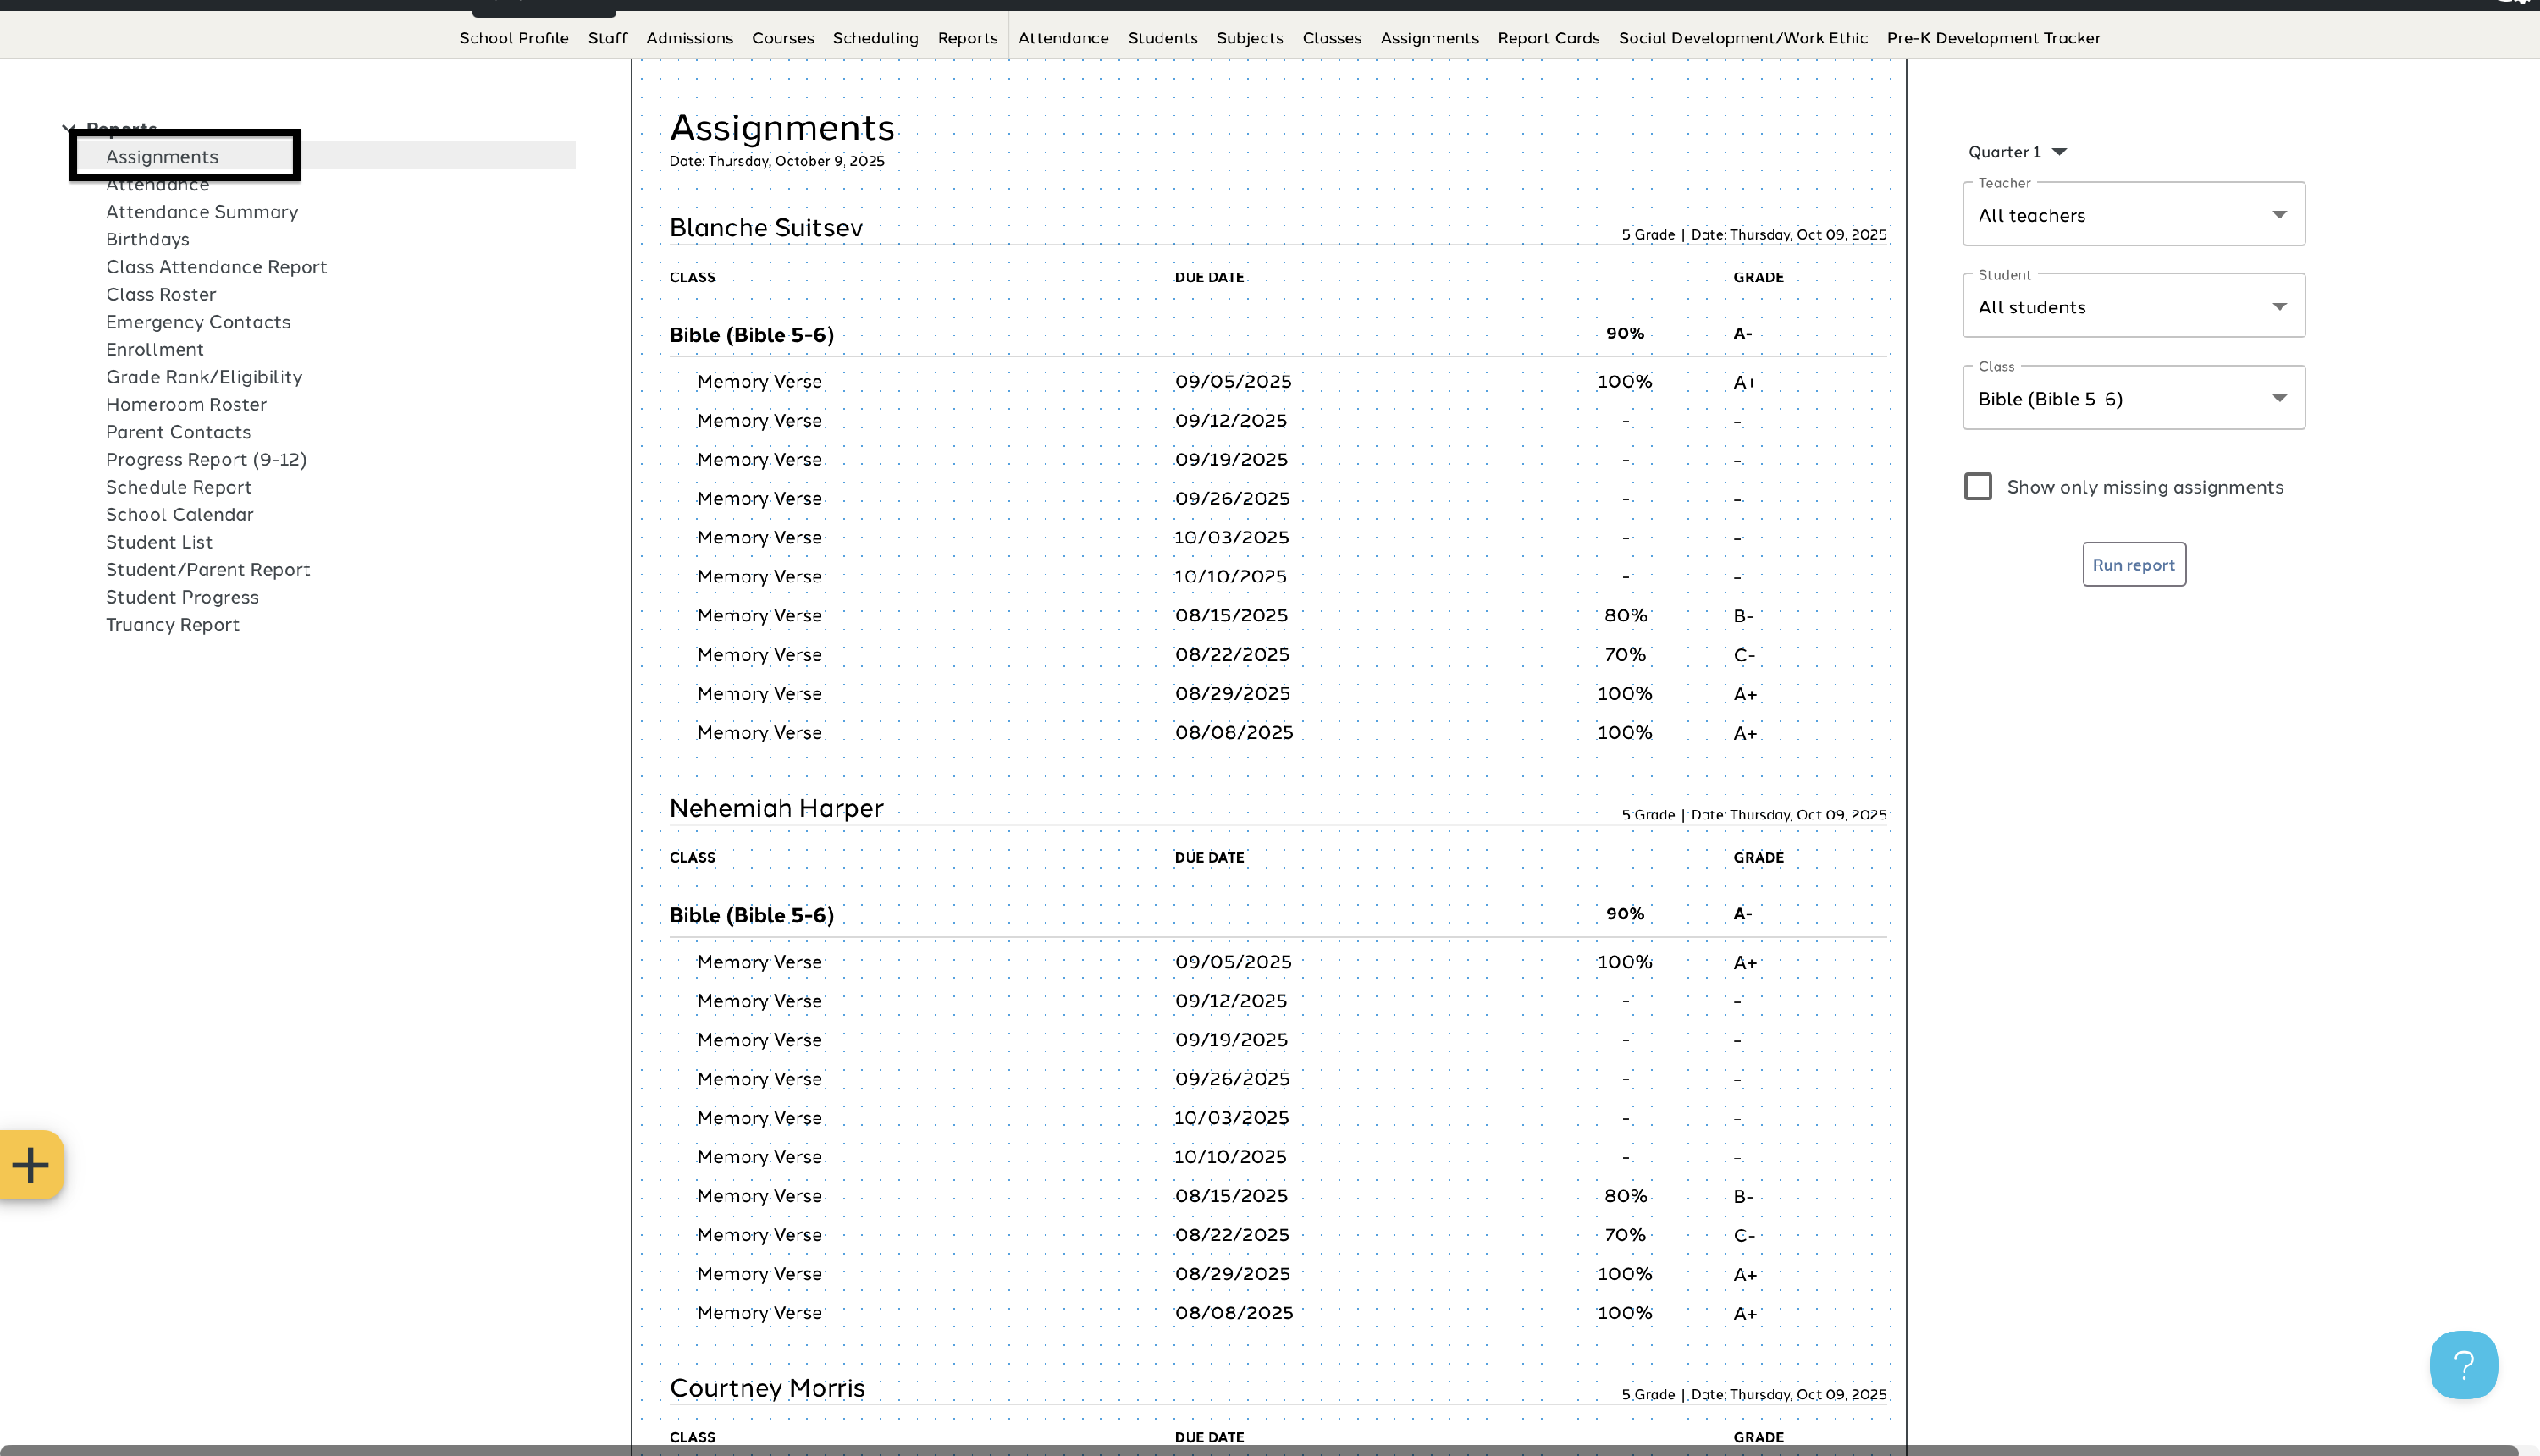The height and width of the screenshot is (1456, 2540).
Task: Select Emergency Contacts in sidebar
Action: 198,322
